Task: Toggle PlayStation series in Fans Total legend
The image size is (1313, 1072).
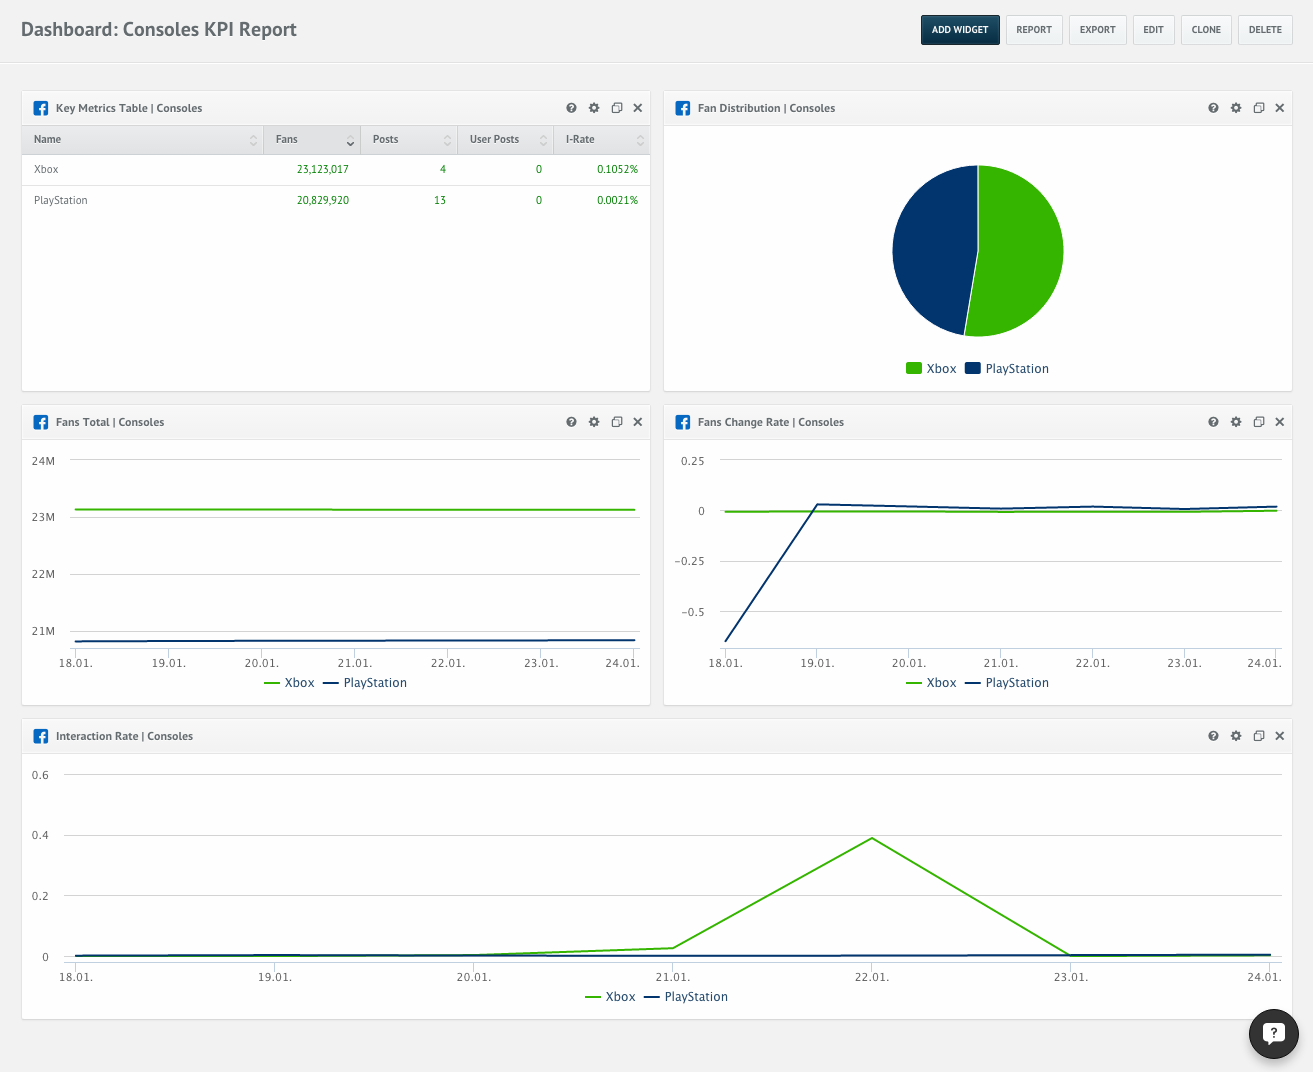Action: tap(365, 683)
